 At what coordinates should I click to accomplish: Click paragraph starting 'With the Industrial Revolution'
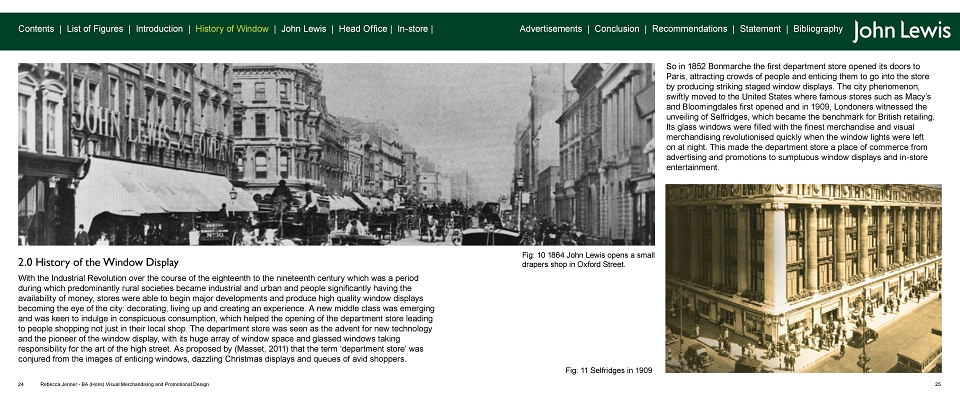(226, 318)
